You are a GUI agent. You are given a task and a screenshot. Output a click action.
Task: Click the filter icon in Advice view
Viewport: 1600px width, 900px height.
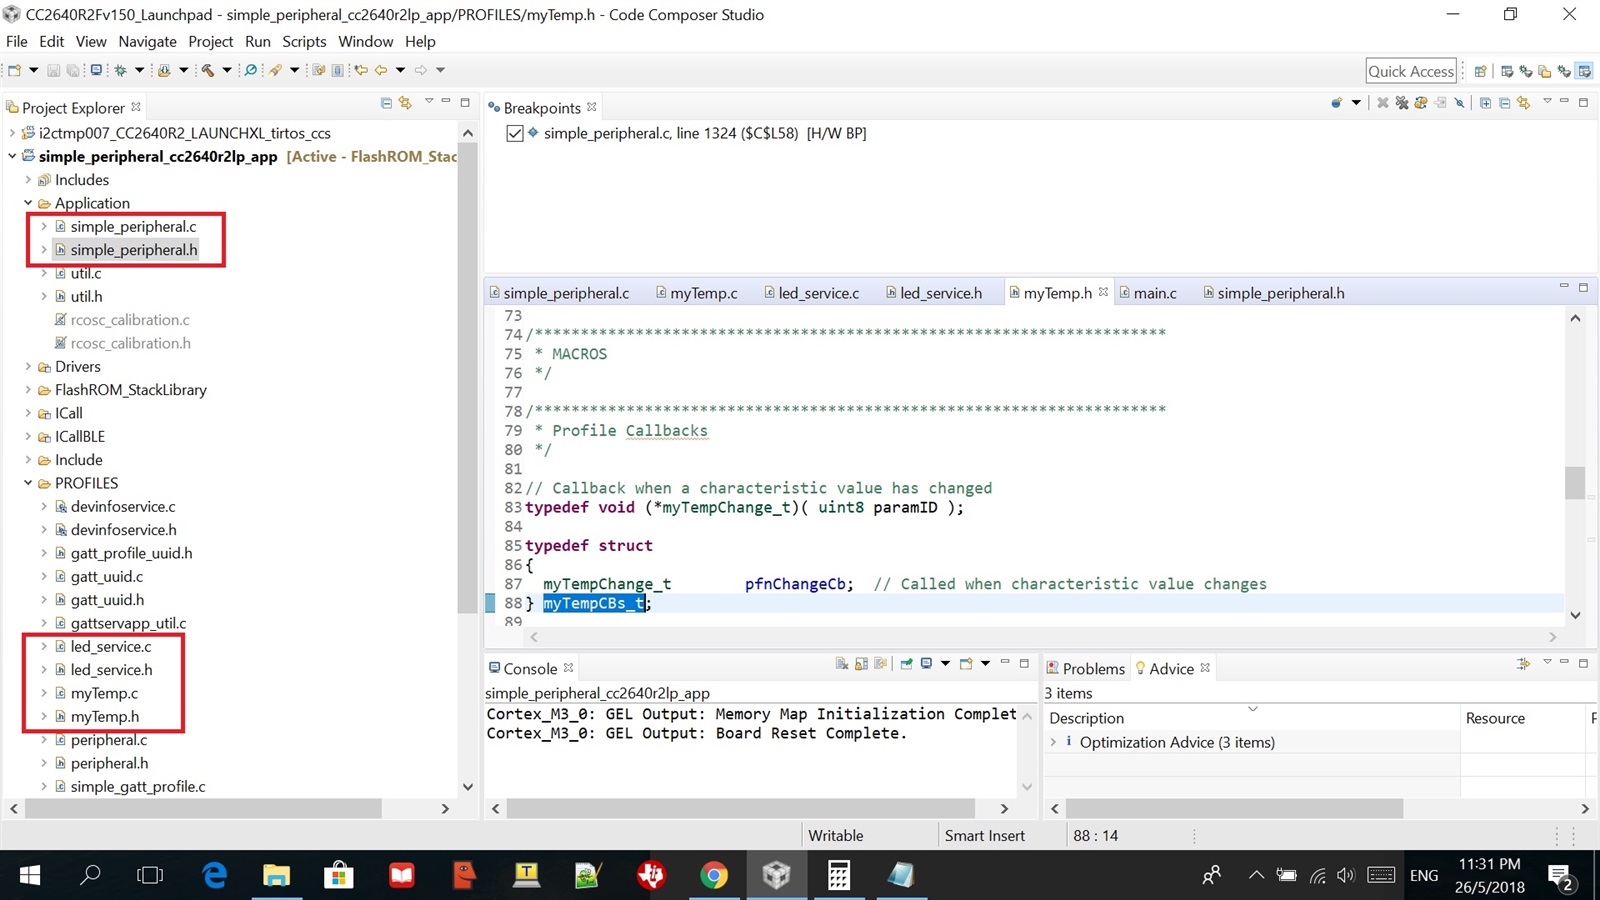(1523, 664)
